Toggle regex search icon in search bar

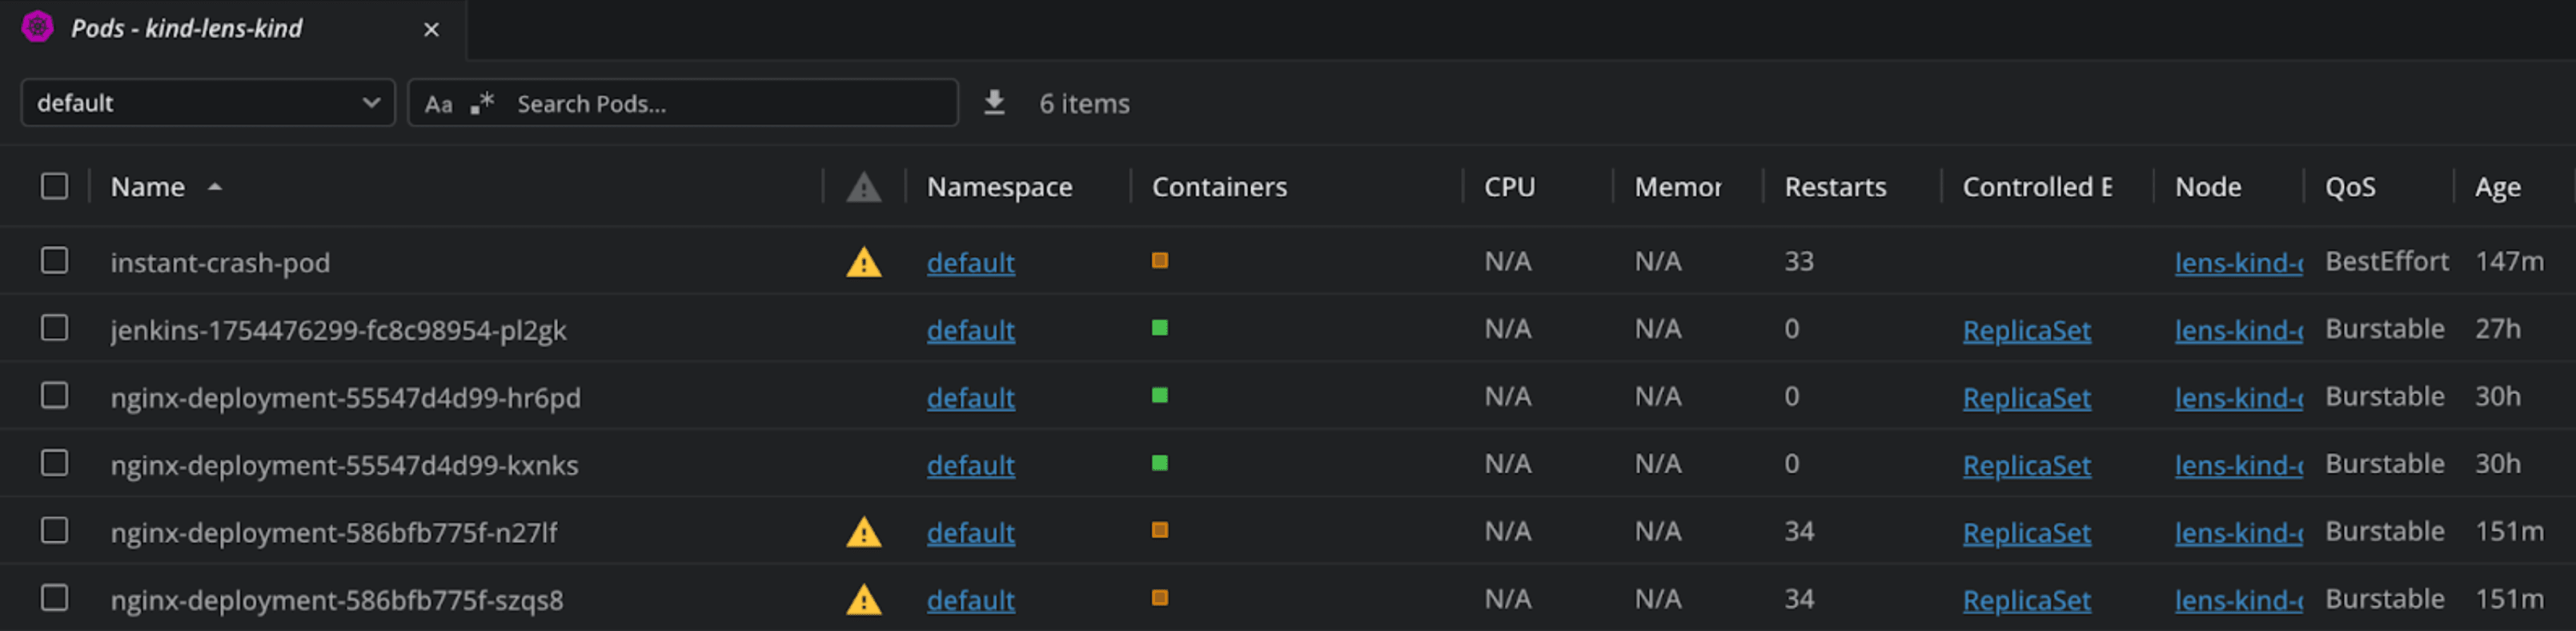[x=482, y=103]
